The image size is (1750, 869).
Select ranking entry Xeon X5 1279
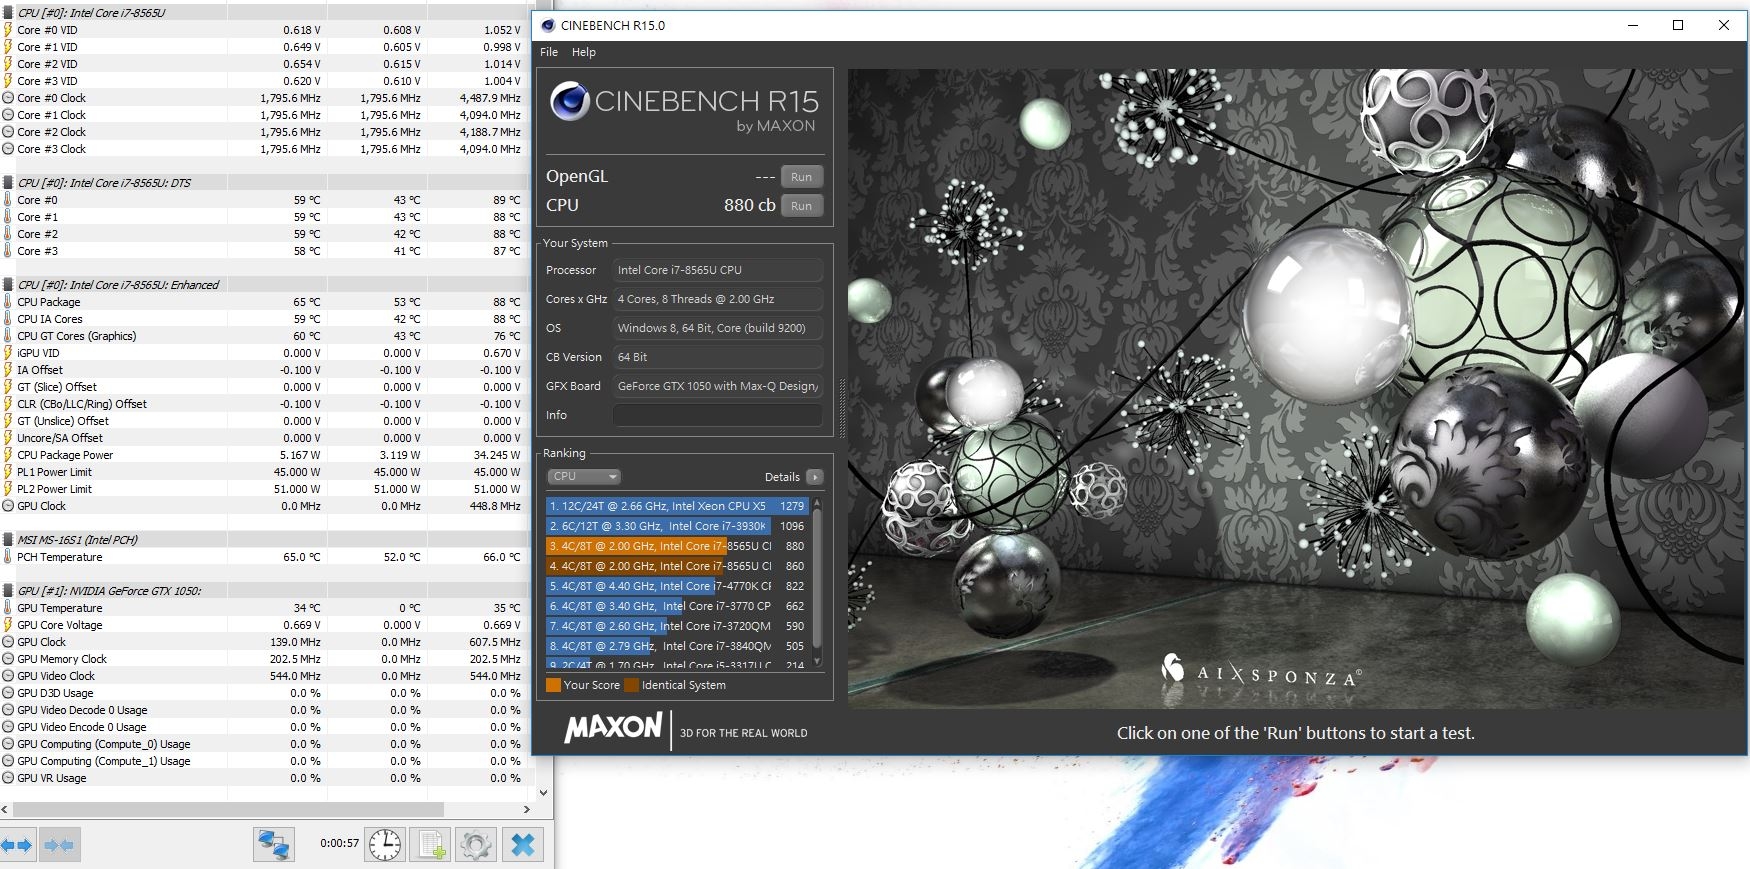677,506
